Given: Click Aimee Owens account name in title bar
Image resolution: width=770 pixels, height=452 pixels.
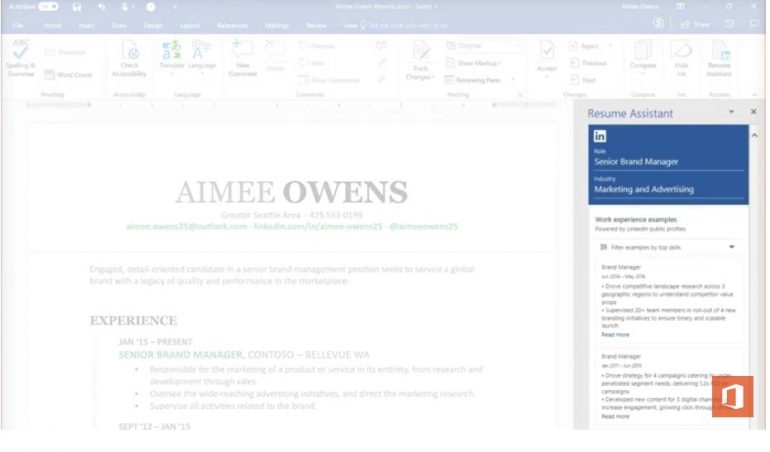Looking at the screenshot, I should click(640, 6).
